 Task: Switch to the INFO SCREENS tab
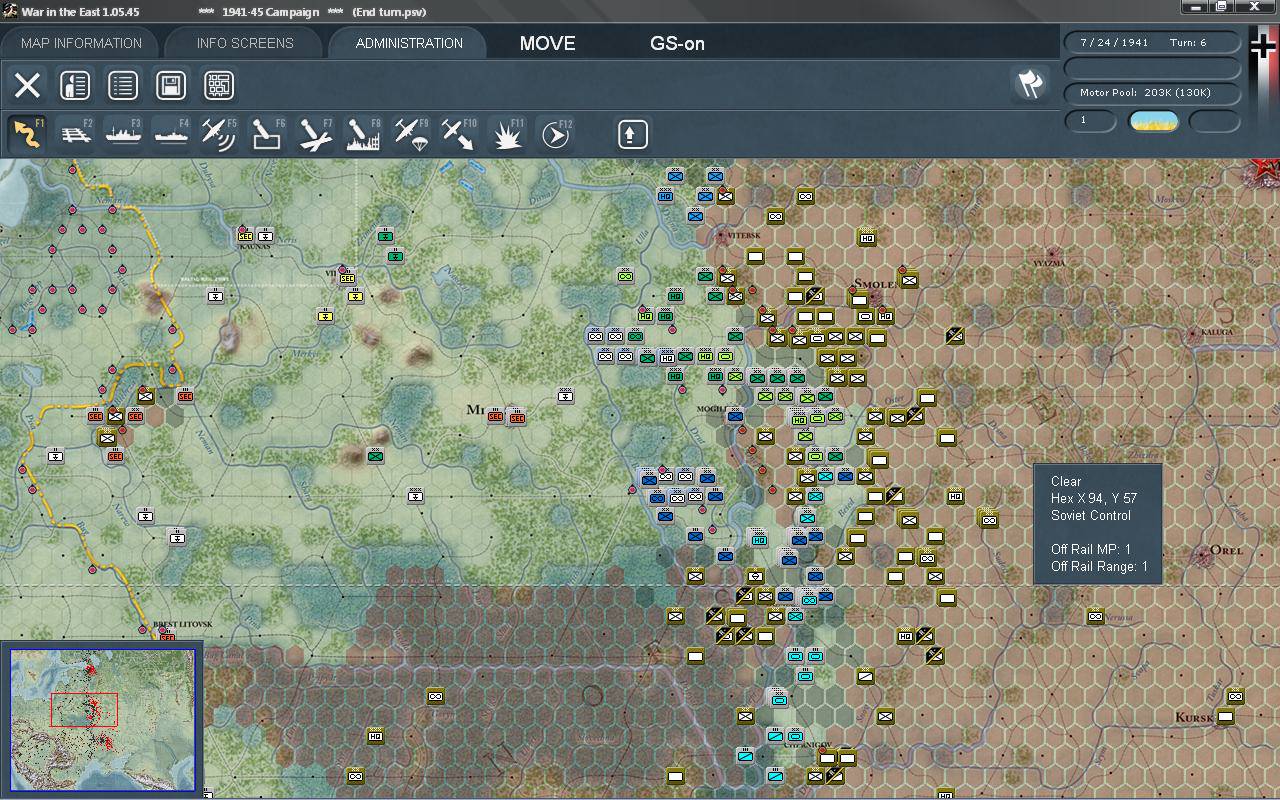[x=245, y=43]
